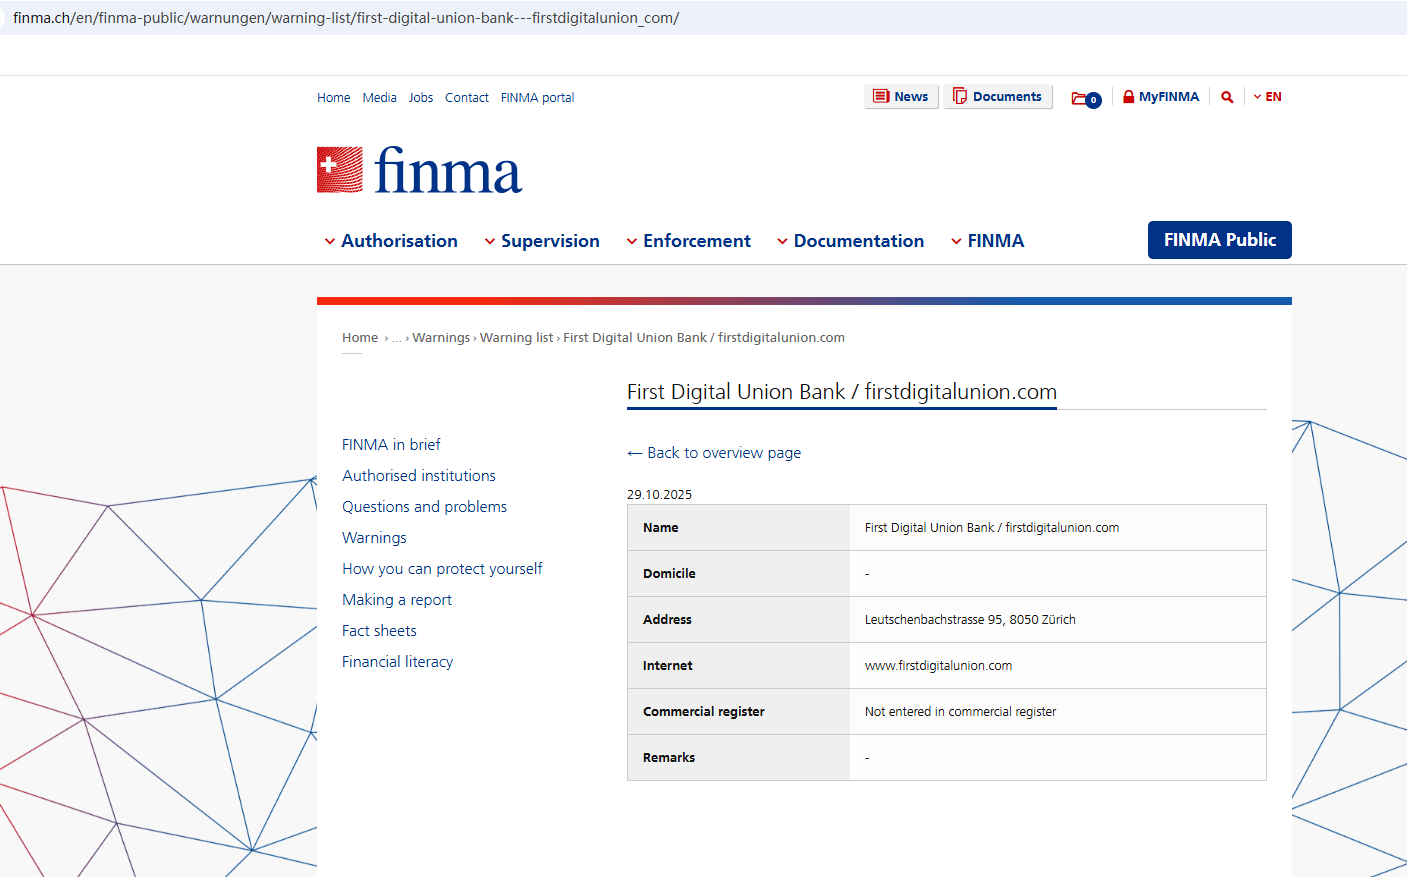
Task: Open How you can protect yourself
Action: (442, 569)
